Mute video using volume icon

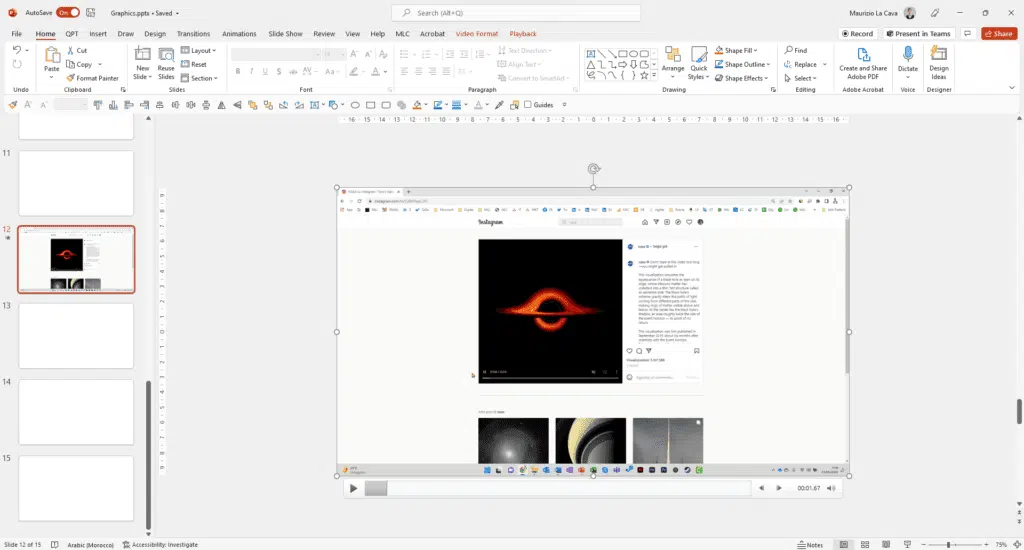pos(833,488)
